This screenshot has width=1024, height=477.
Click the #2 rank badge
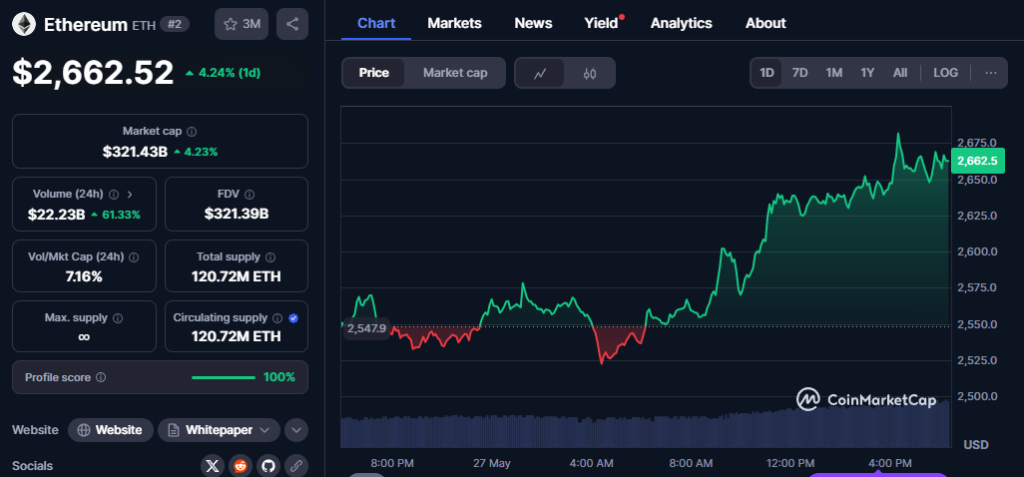tap(175, 24)
